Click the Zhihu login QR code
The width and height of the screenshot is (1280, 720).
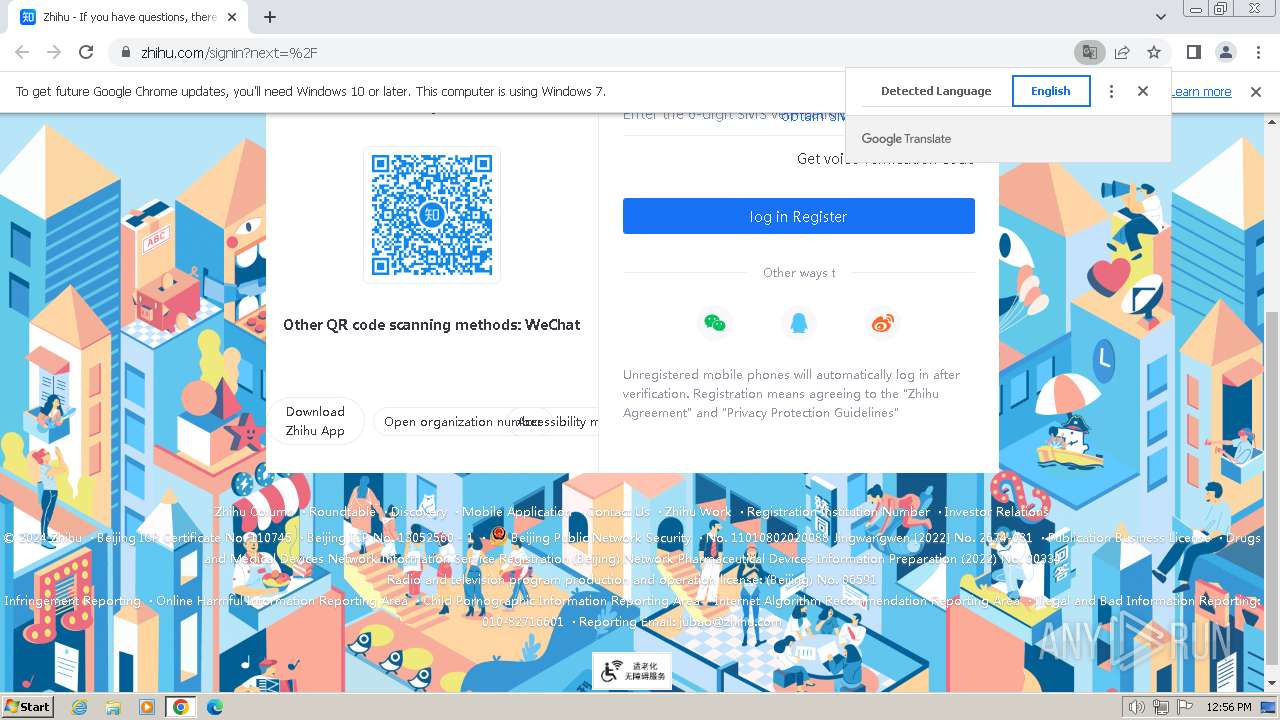coord(432,215)
